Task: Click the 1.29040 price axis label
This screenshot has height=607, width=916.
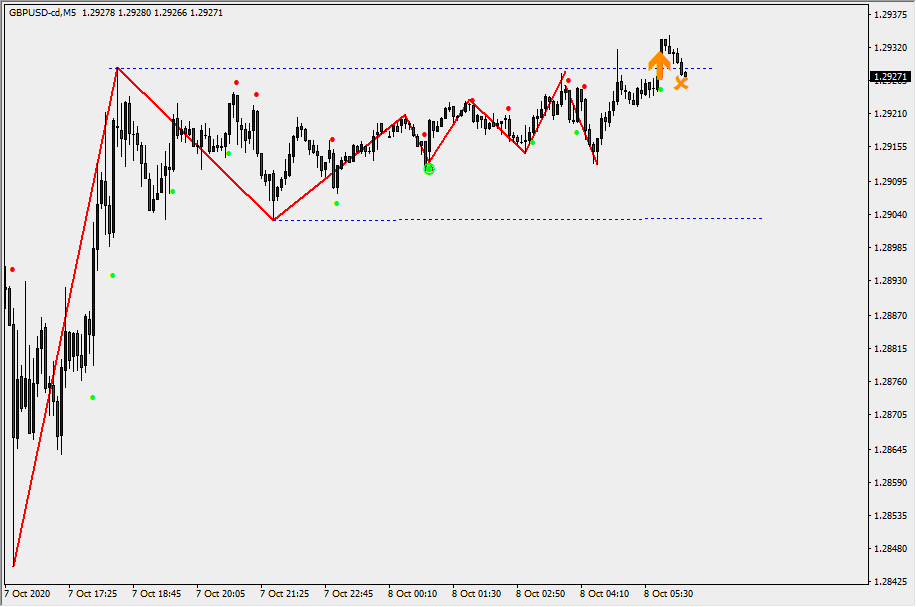Action: coord(889,215)
